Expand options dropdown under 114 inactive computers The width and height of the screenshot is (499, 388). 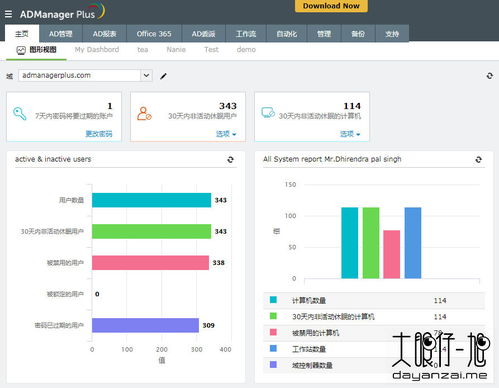[x=350, y=134]
